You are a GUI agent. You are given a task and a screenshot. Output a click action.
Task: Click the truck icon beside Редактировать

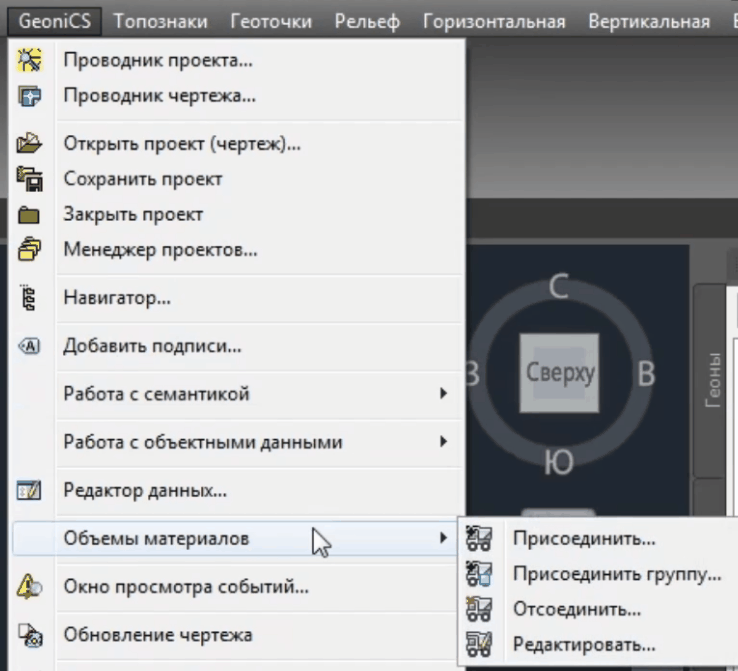pos(479,645)
